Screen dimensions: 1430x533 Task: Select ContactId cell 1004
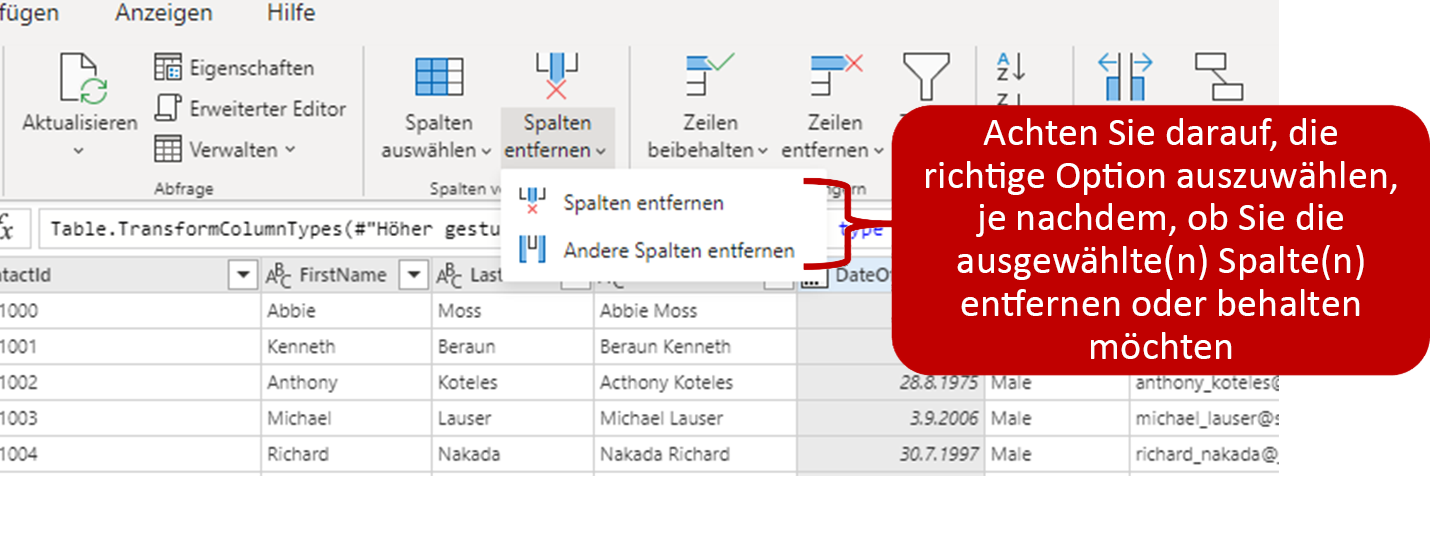pos(130,454)
